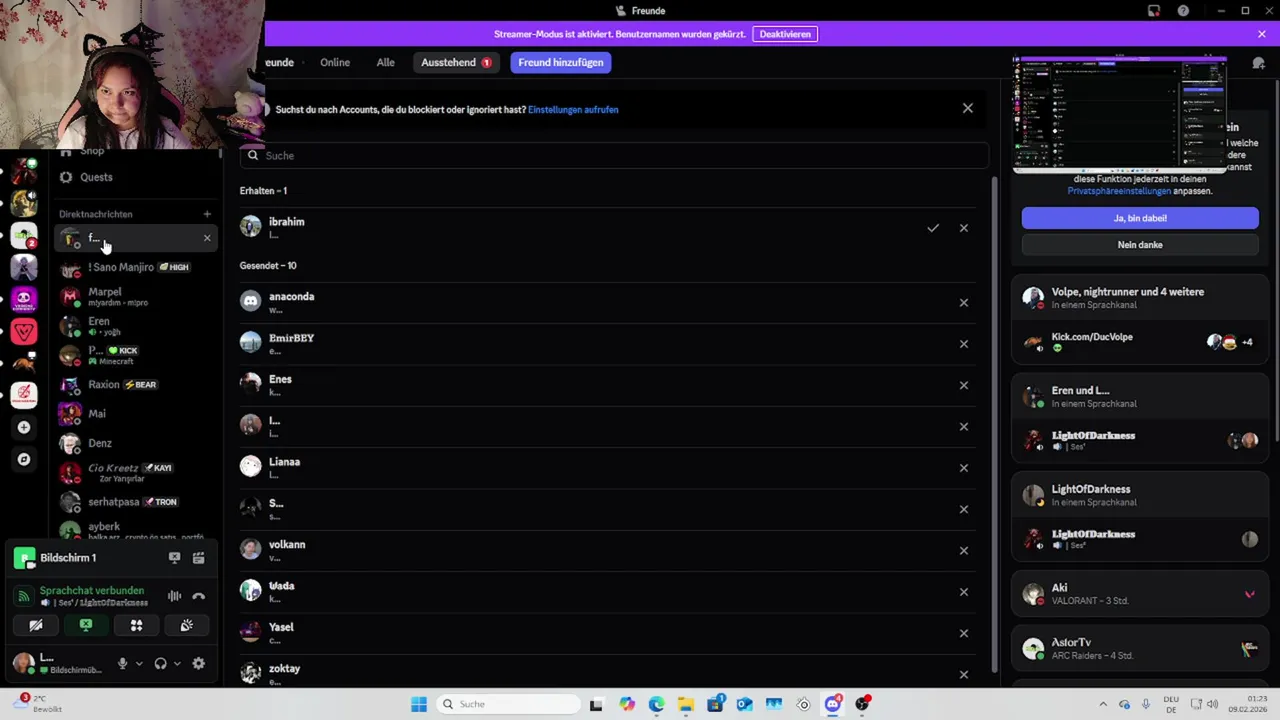Screen dimensions: 1280x720
Task: Cancel sent request to EmirBEY
Action: point(964,344)
